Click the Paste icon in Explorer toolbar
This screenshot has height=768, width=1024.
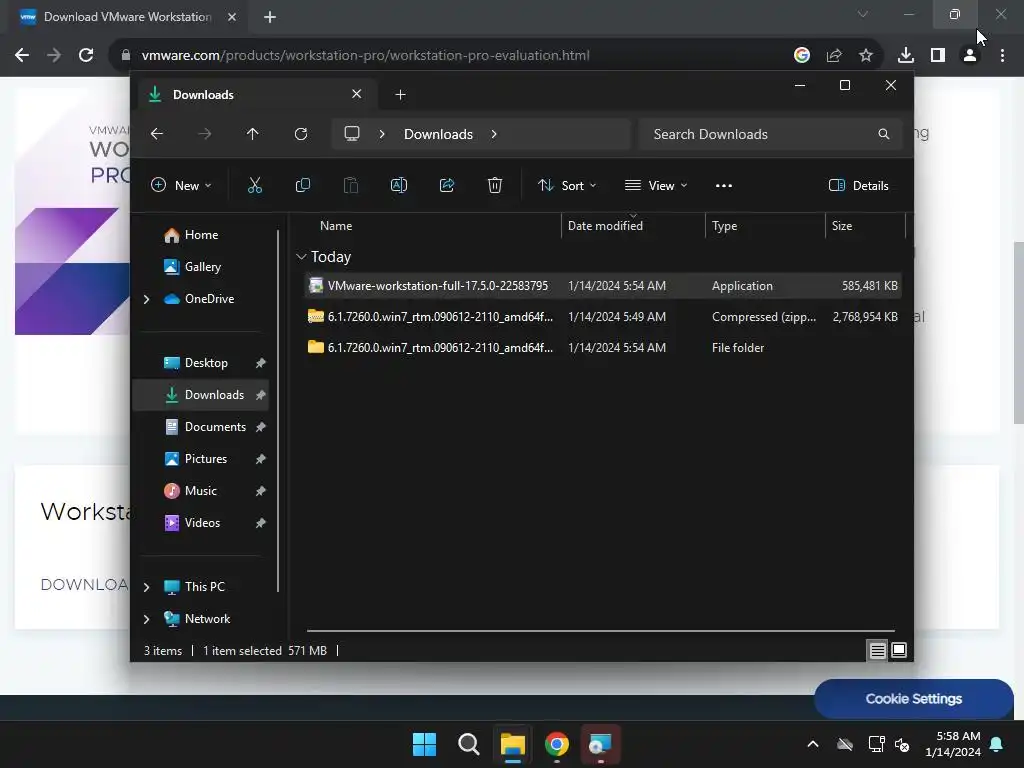tap(351, 185)
